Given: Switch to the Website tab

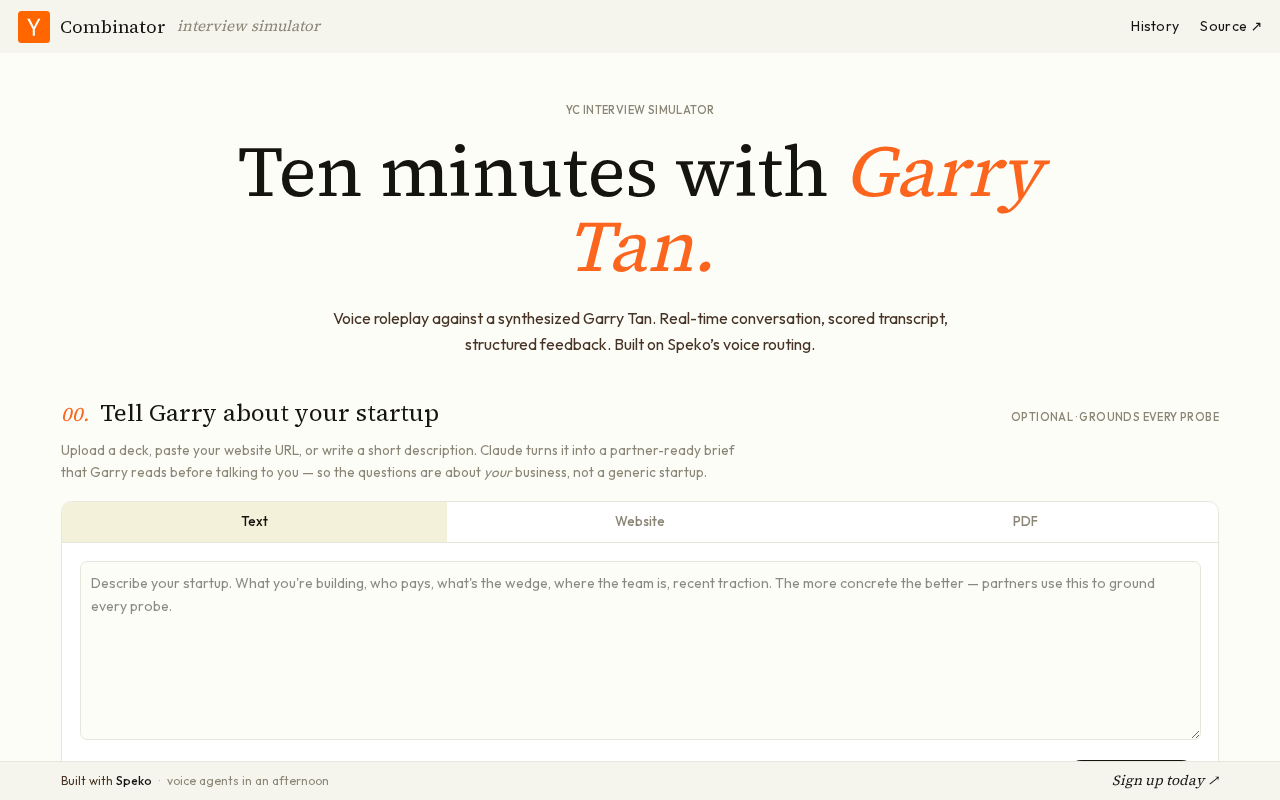Looking at the screenshot, I should [x=640, y=522].
